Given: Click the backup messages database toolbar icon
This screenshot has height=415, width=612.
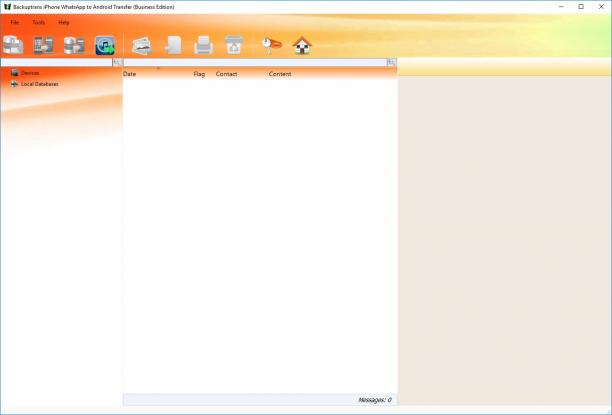Looking at the screenshot, I should (x=13, y=45).
